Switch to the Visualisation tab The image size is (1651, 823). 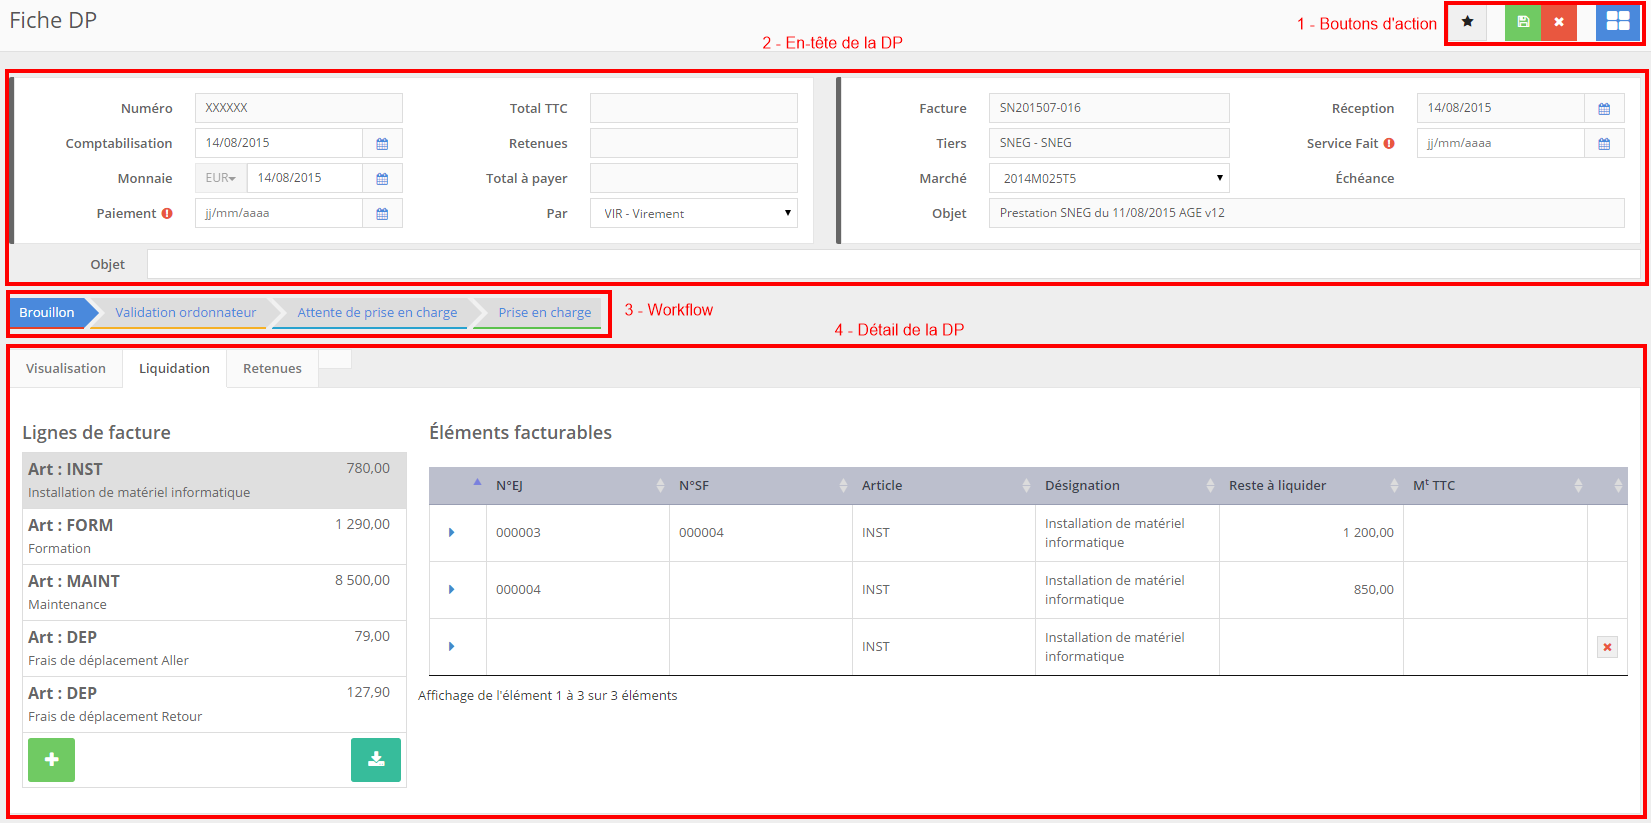pos(66,369)
